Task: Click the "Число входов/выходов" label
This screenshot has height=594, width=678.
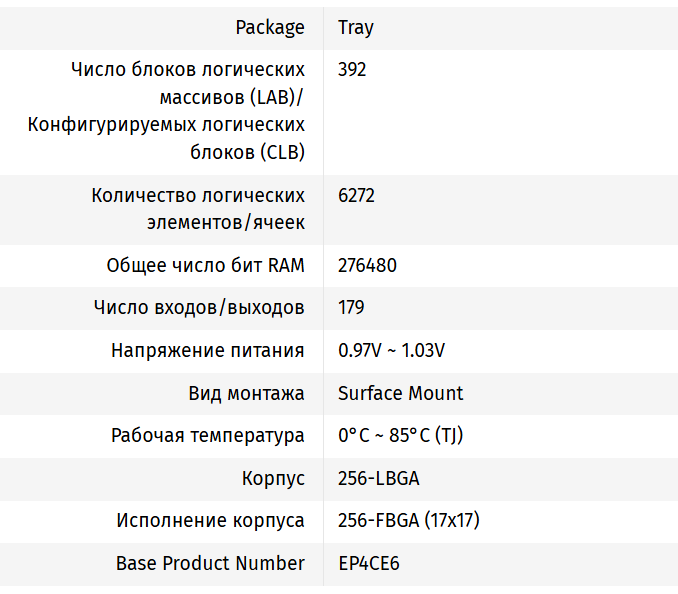Action: (x=199, y=308)
